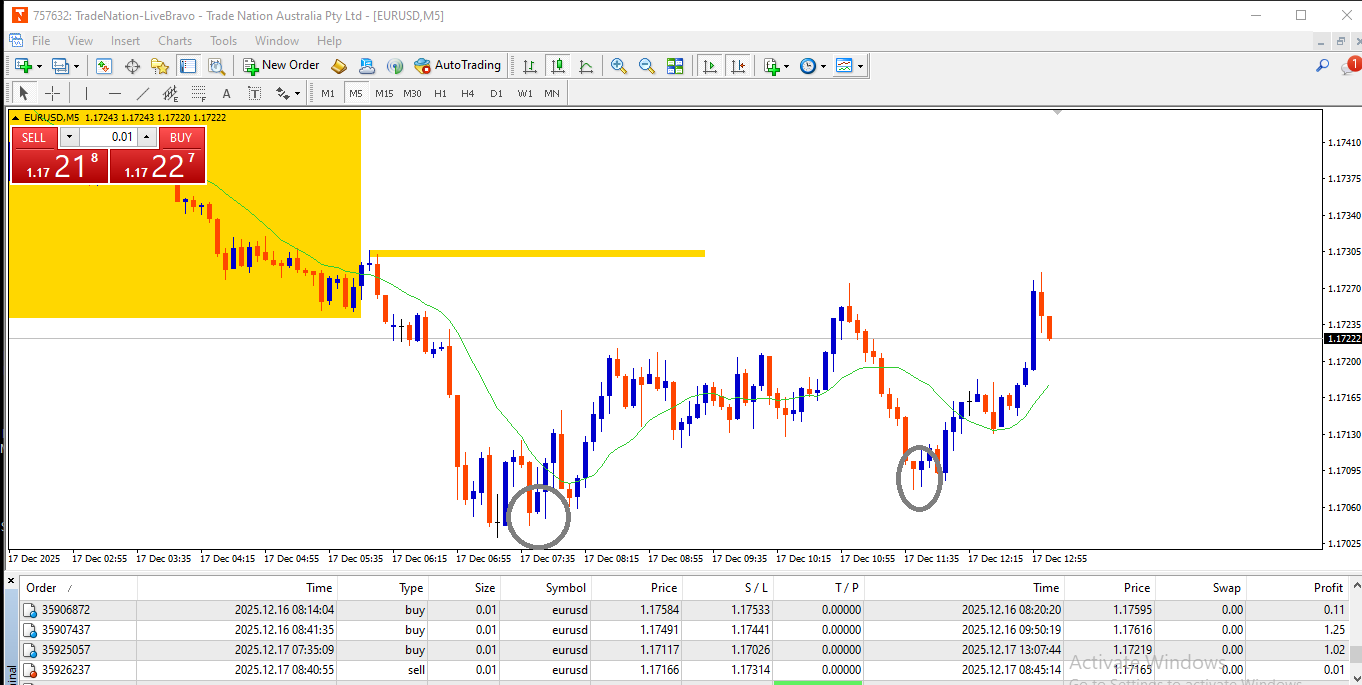The height and width of the screenshot is (685, 1362).
Task: Increase lot size with up arrow
Action: (x=147, y=138)
